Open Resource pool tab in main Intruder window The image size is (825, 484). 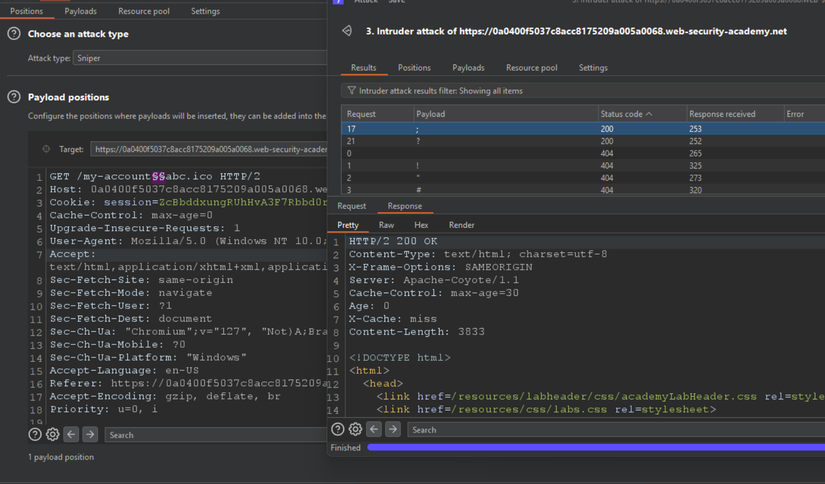(x=144, y=11)
